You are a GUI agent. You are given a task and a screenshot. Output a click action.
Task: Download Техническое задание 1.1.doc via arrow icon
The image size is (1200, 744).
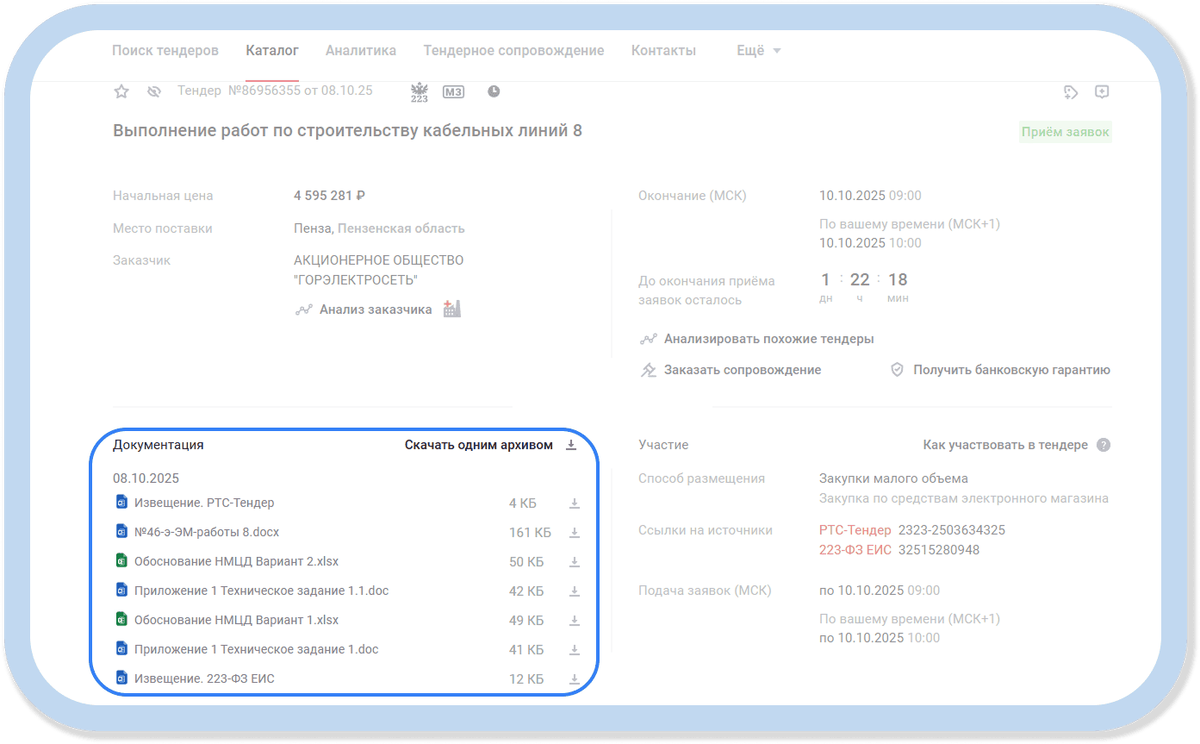[x=575, y=591]
